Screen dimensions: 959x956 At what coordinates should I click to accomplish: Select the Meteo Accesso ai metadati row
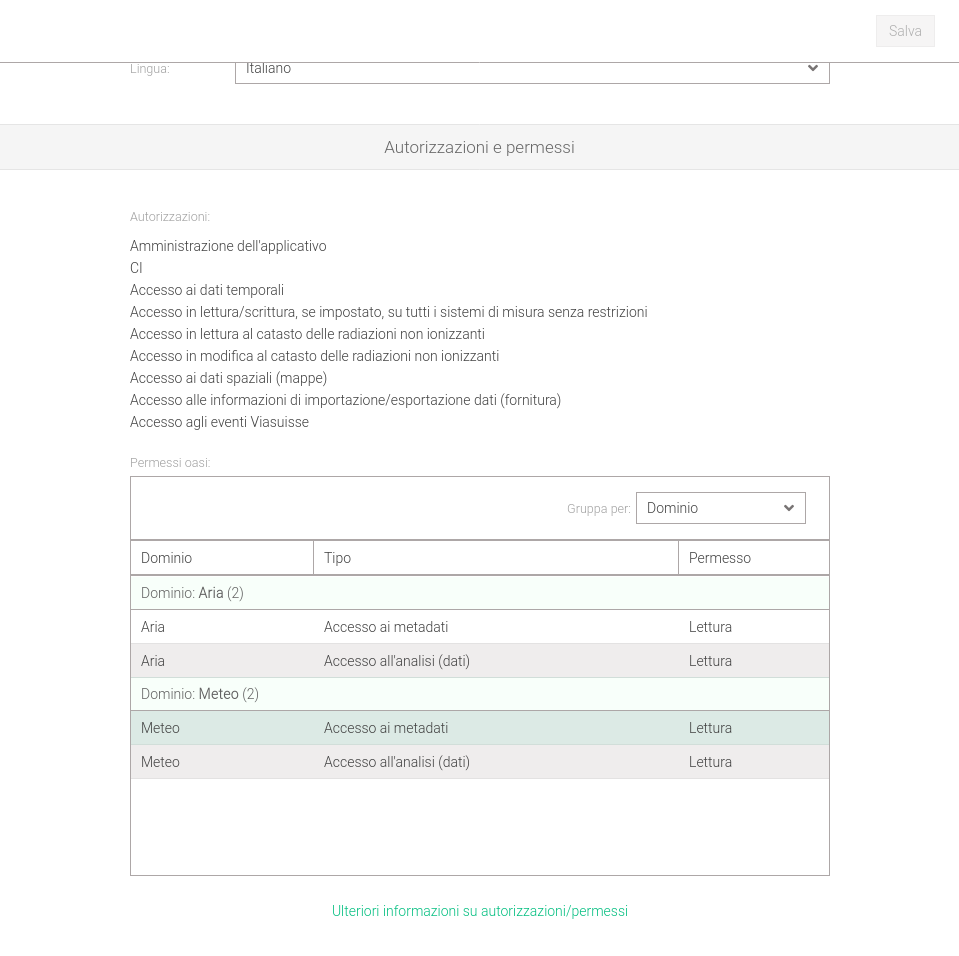click(386, 728)
